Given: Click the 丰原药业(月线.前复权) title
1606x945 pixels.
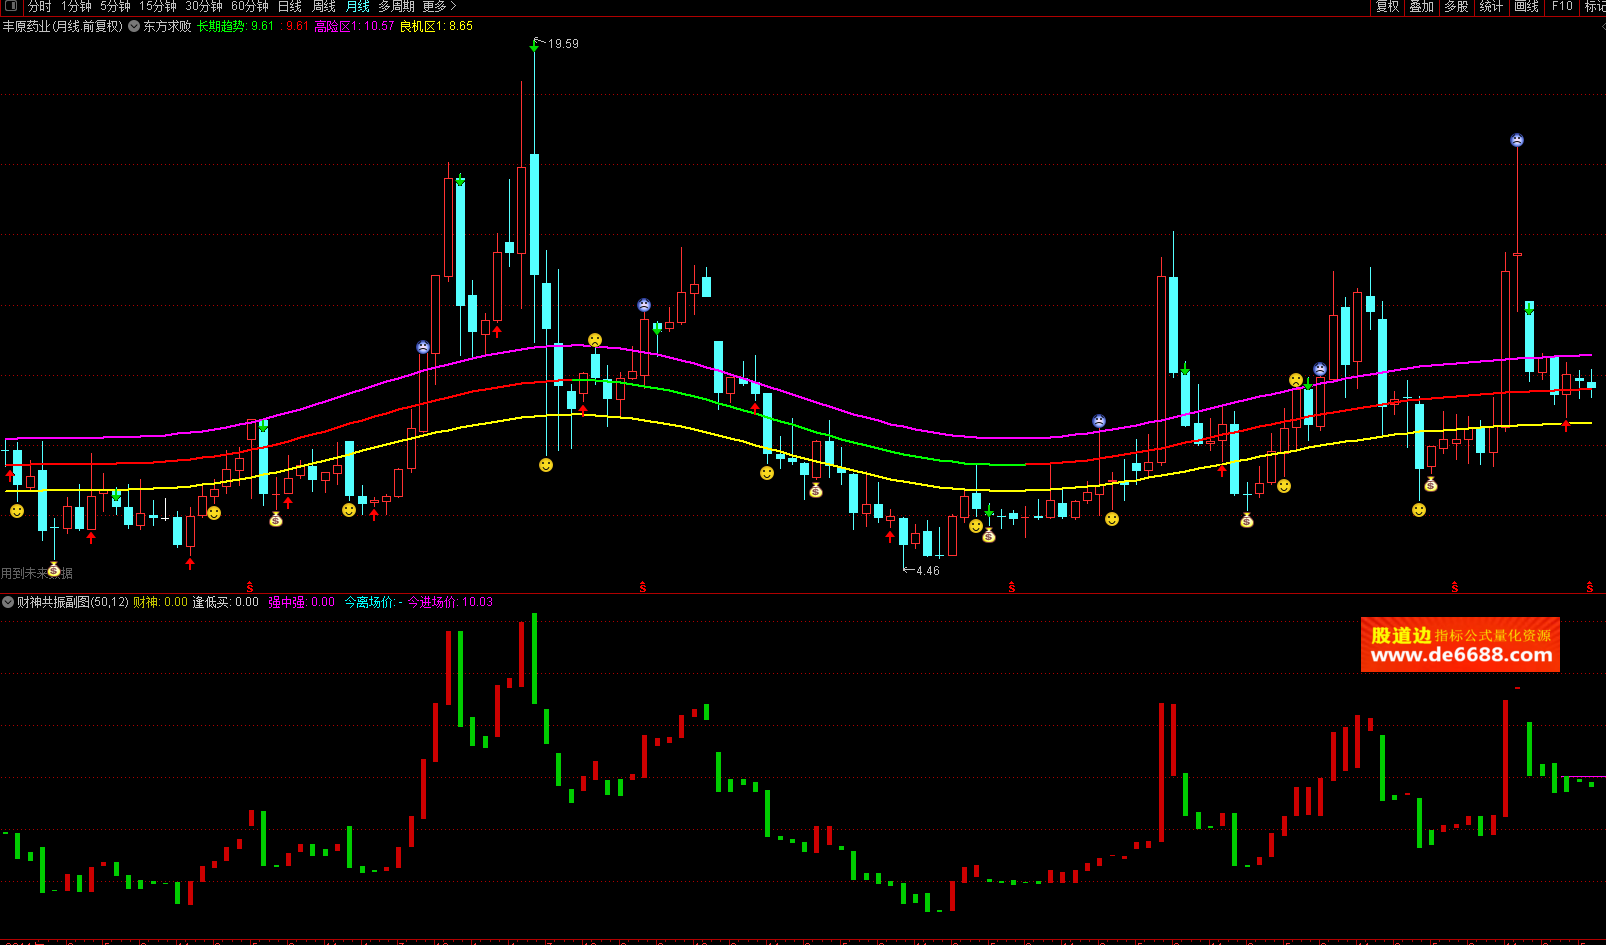Looking at the screenshot, I should pyautogui.click(x=62, y=26).
